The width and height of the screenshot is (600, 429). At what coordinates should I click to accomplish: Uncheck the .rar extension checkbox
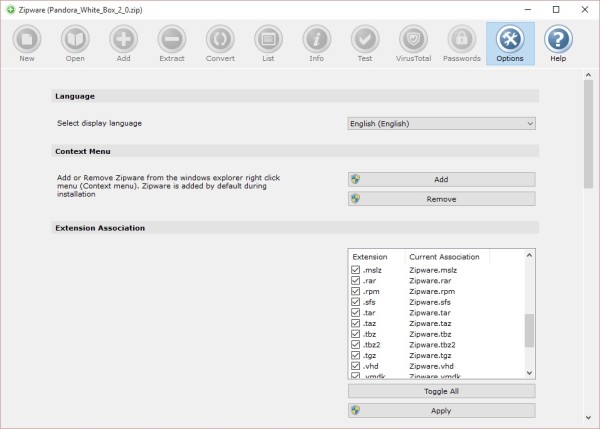355,281
